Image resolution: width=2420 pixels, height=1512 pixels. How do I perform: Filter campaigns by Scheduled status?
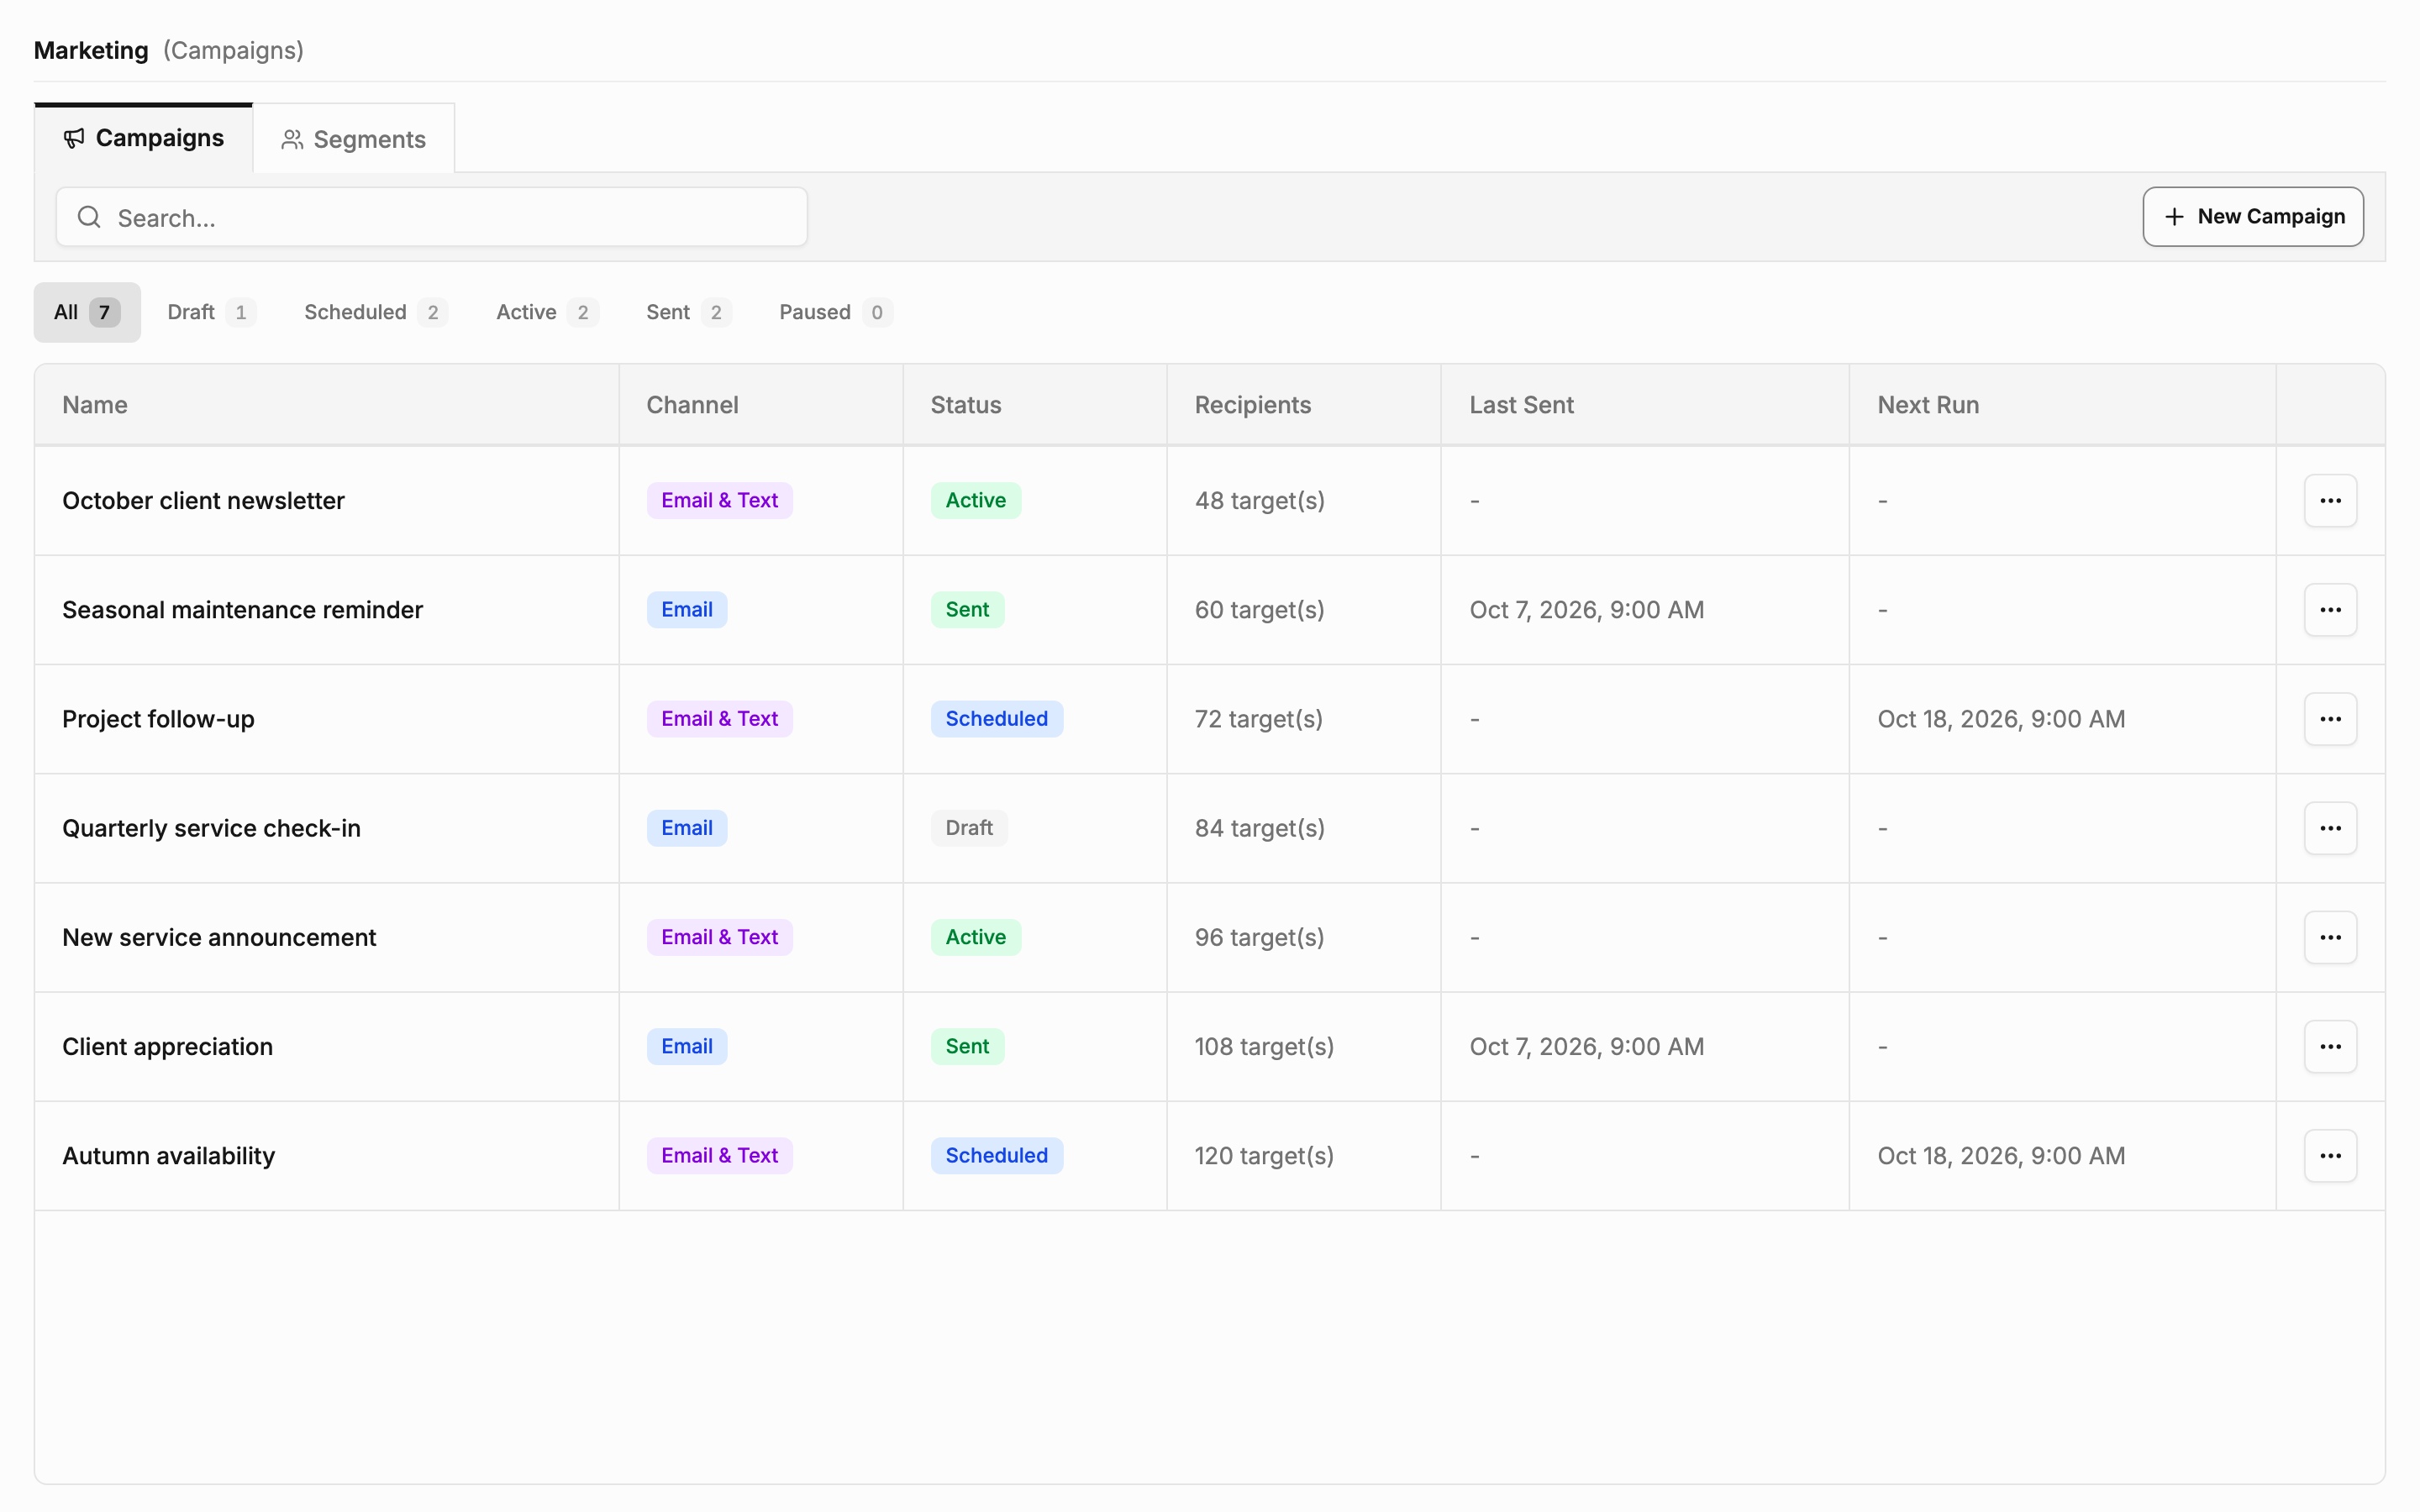click(375, 312)
